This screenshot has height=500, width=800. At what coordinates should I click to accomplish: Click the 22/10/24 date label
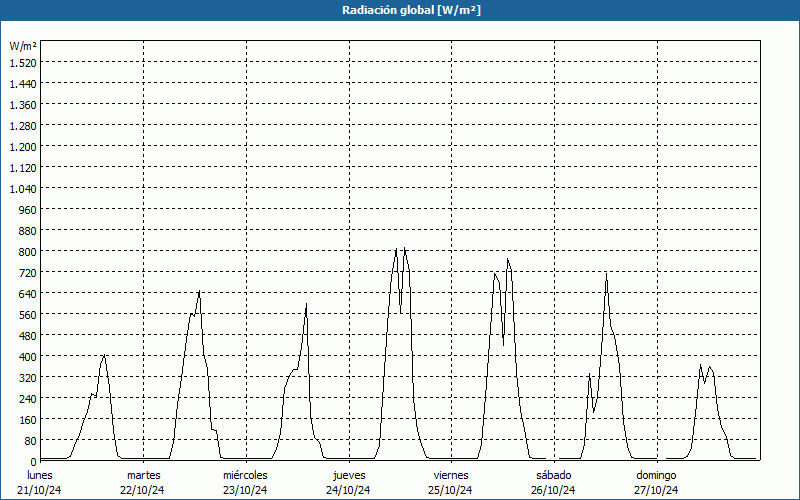coord(142,490)
